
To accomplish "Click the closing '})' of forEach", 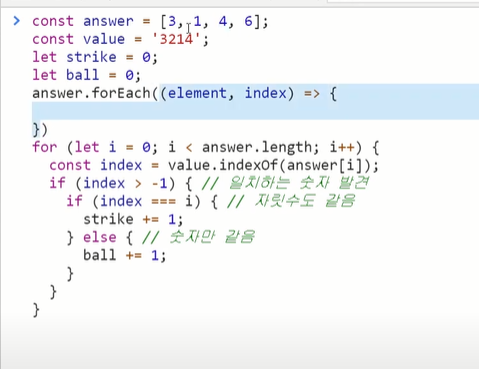I will 40,129.
